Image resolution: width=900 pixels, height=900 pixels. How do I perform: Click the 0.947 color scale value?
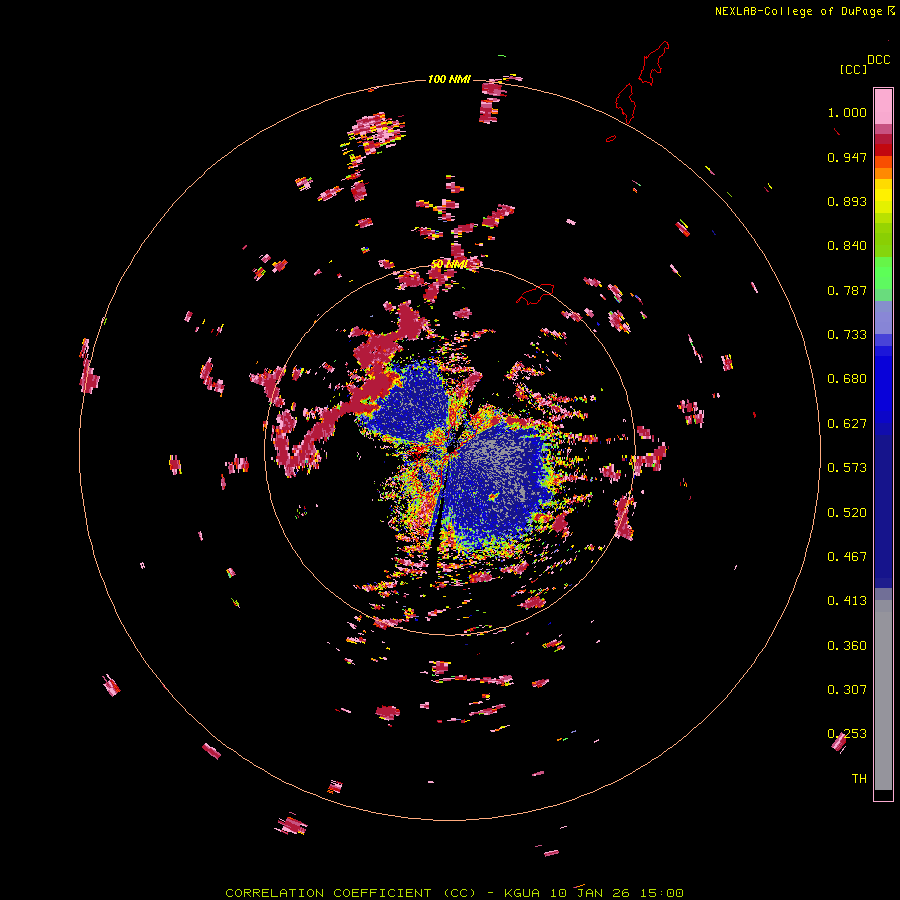pos(847,157)
